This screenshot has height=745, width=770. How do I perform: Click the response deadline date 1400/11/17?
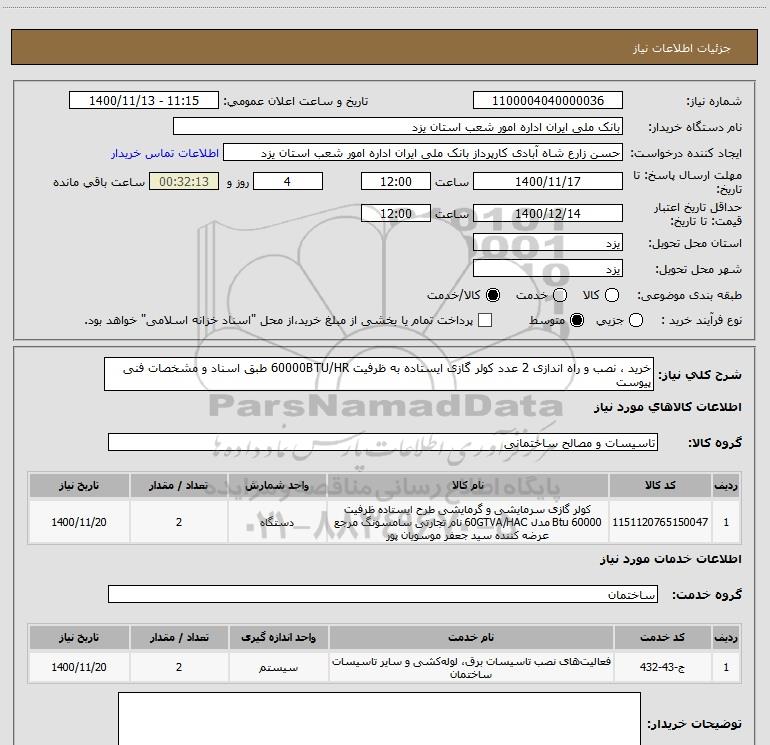coord(548,181)
